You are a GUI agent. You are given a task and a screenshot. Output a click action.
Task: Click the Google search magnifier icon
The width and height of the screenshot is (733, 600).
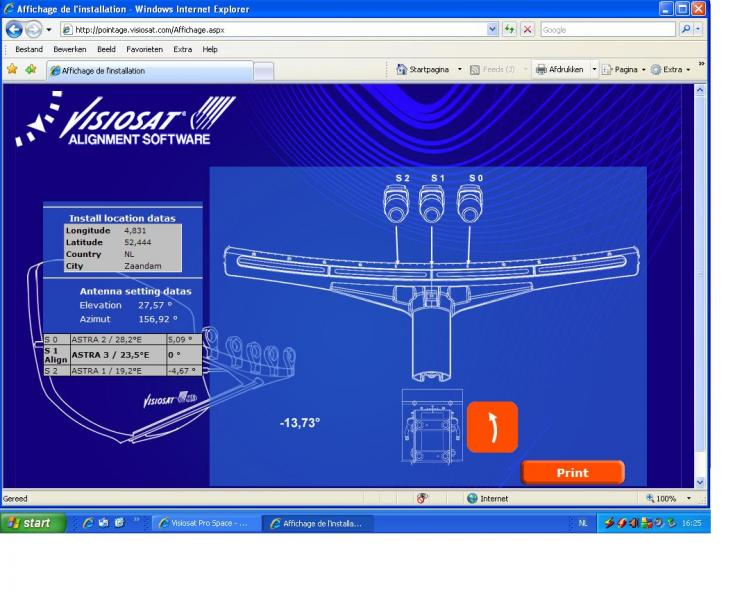(x=685, y=30)
